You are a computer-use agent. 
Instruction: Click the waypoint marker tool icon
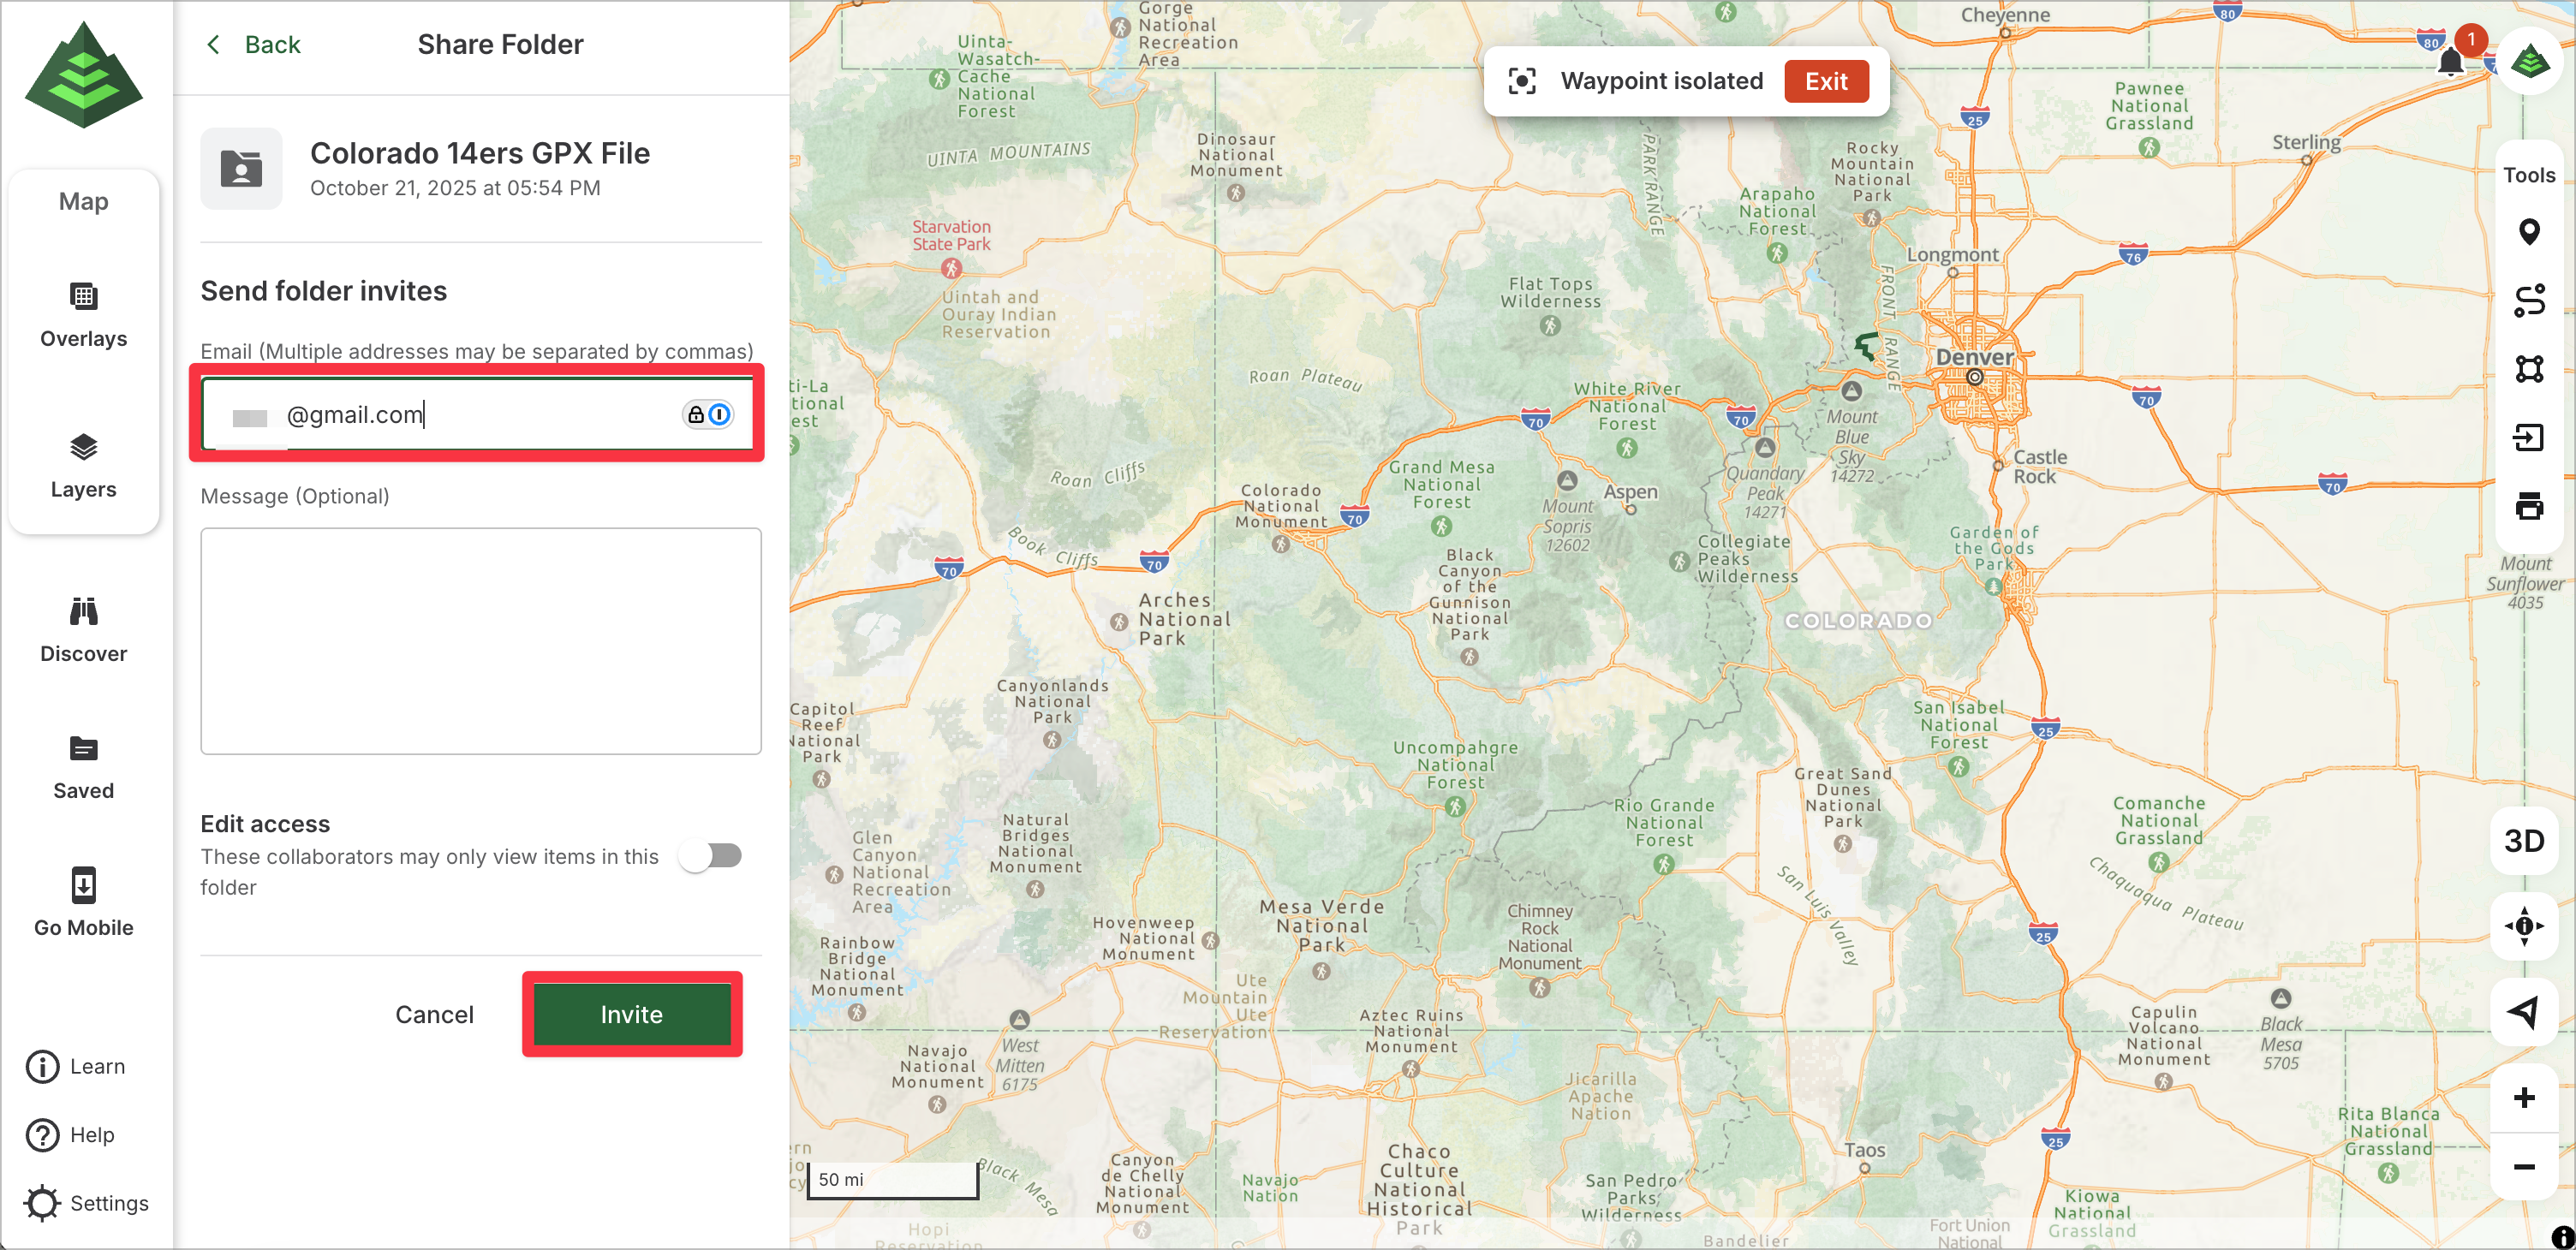2528,233
